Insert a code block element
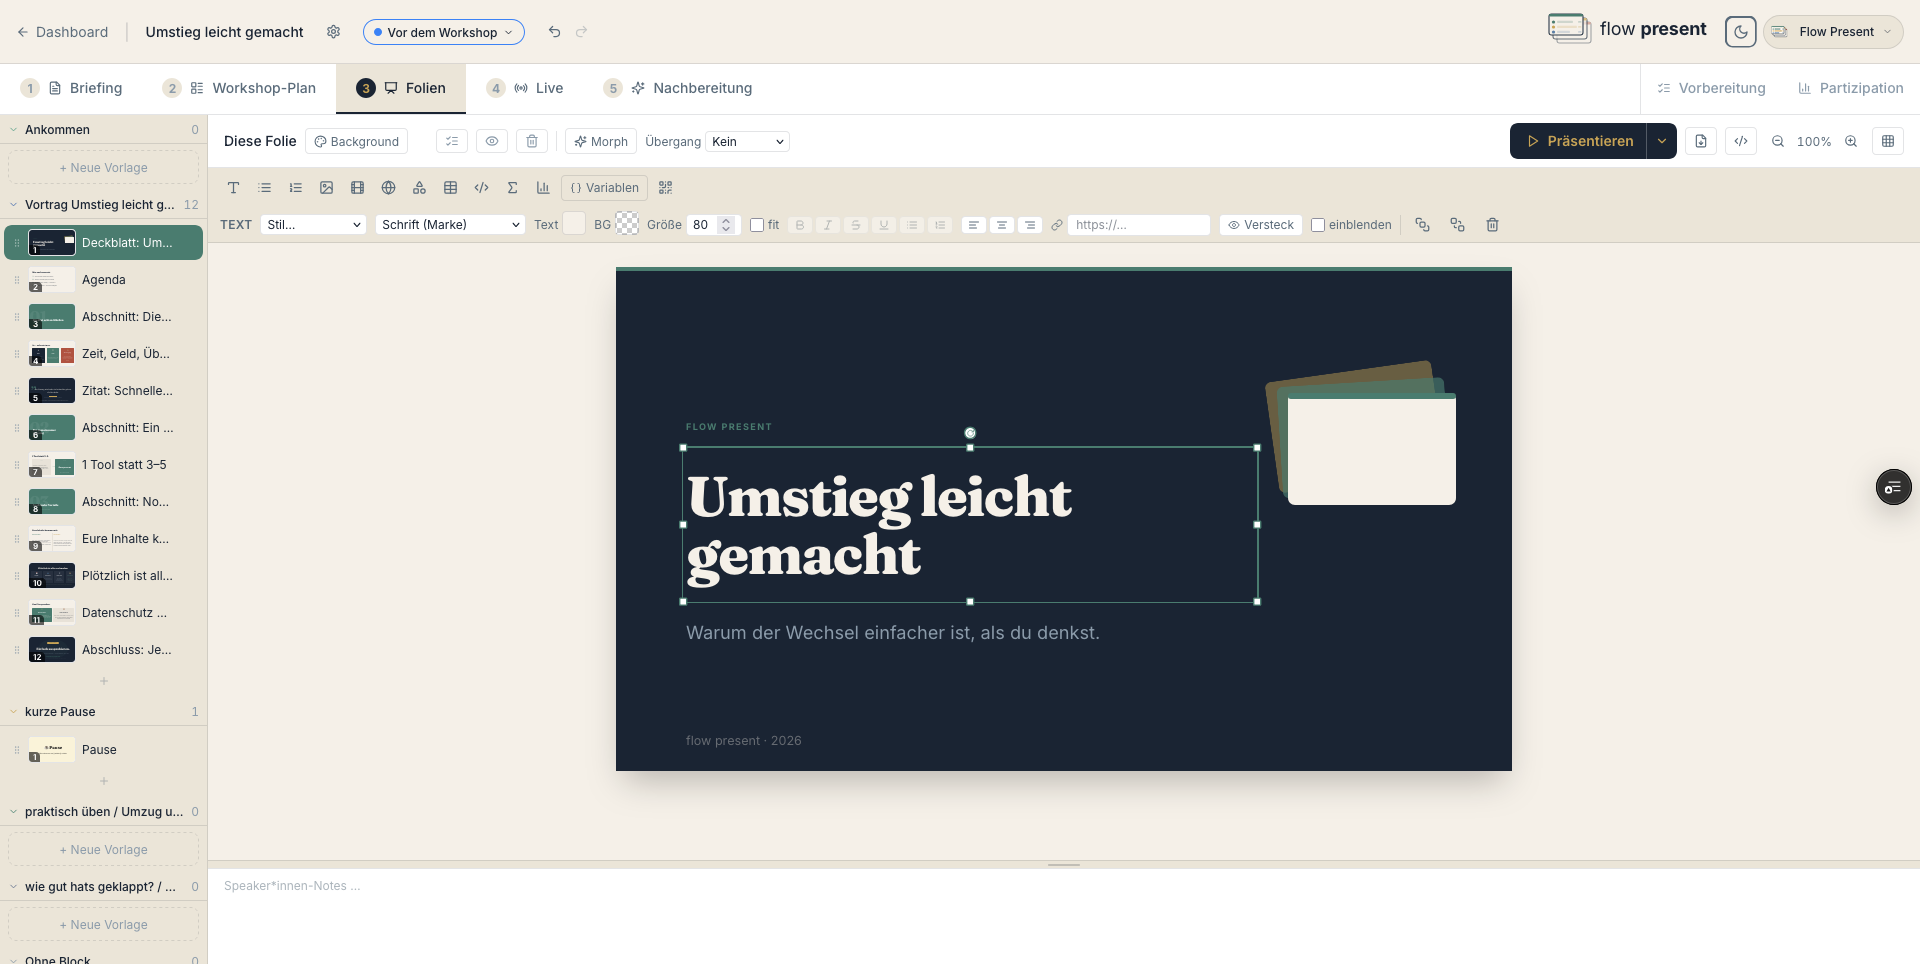The image size is (1920, 964). 481,188
